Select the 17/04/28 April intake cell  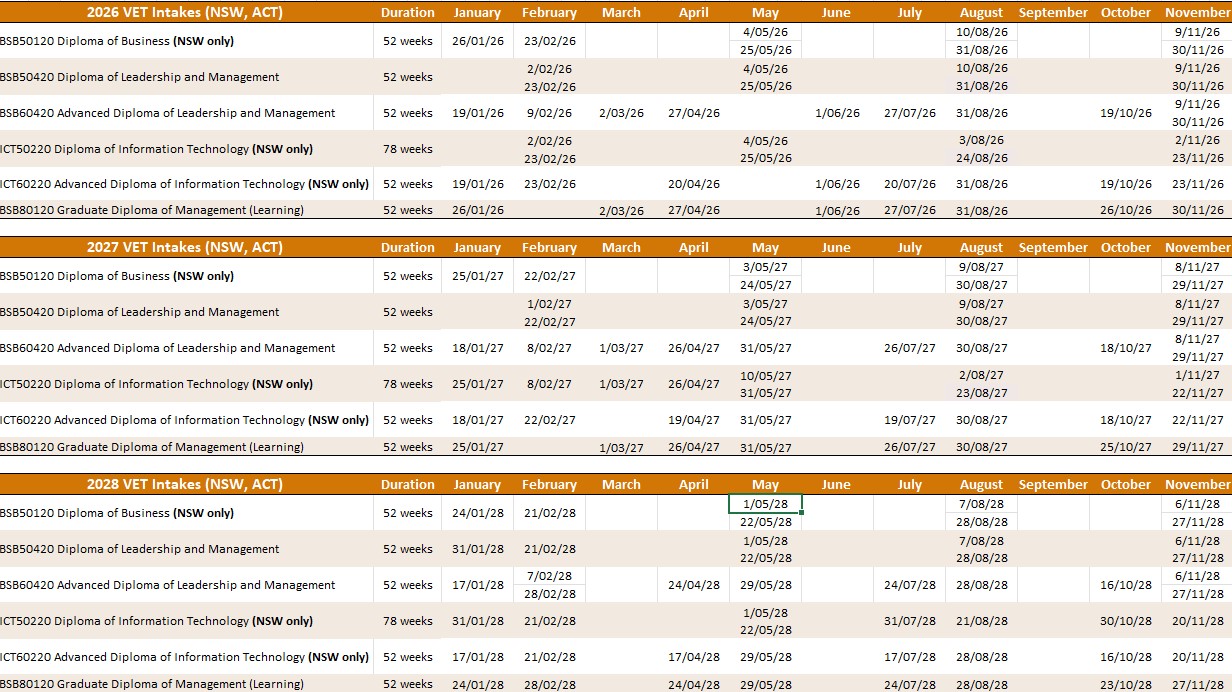click(693, 657)
